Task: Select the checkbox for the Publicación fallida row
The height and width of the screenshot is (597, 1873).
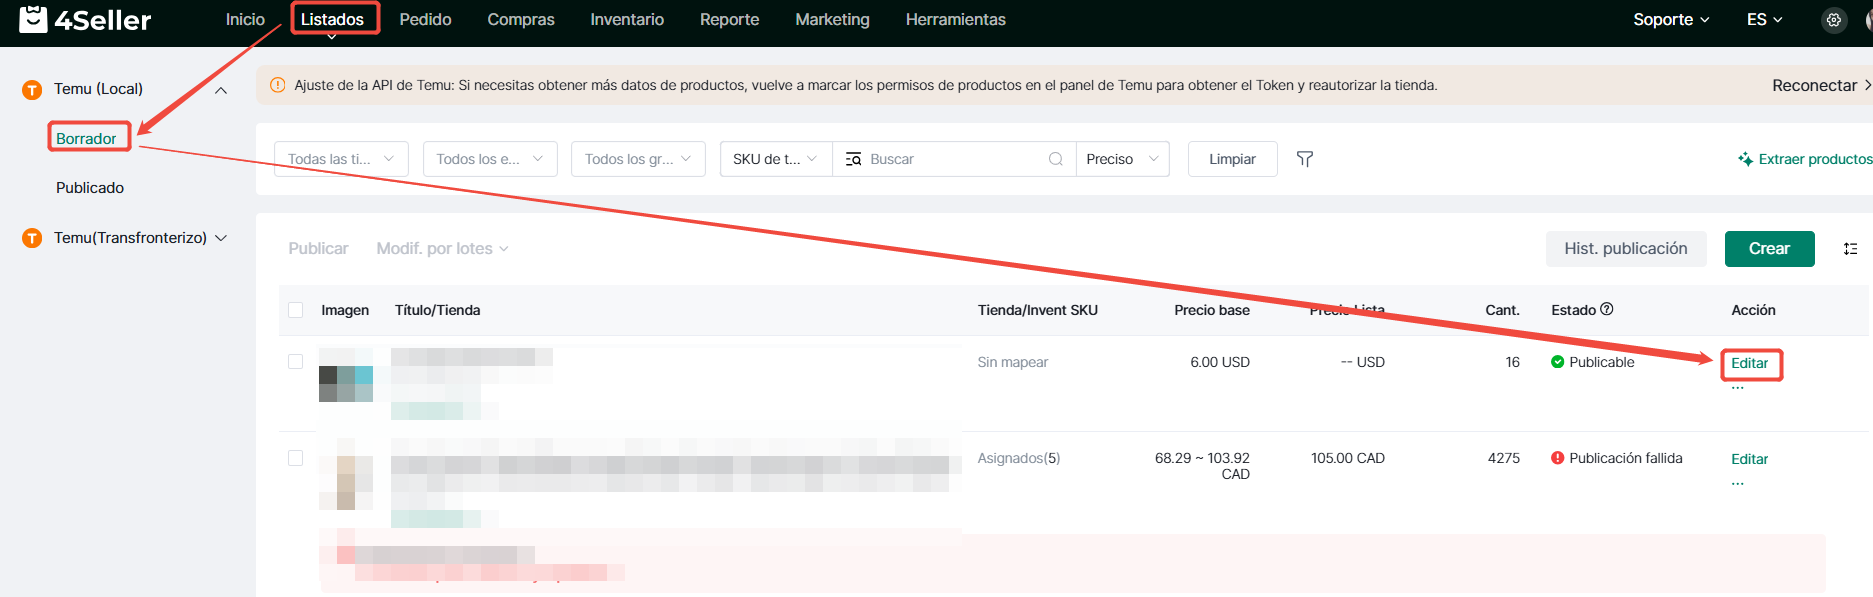Action: pyautogui.click(x=295, y=458)
